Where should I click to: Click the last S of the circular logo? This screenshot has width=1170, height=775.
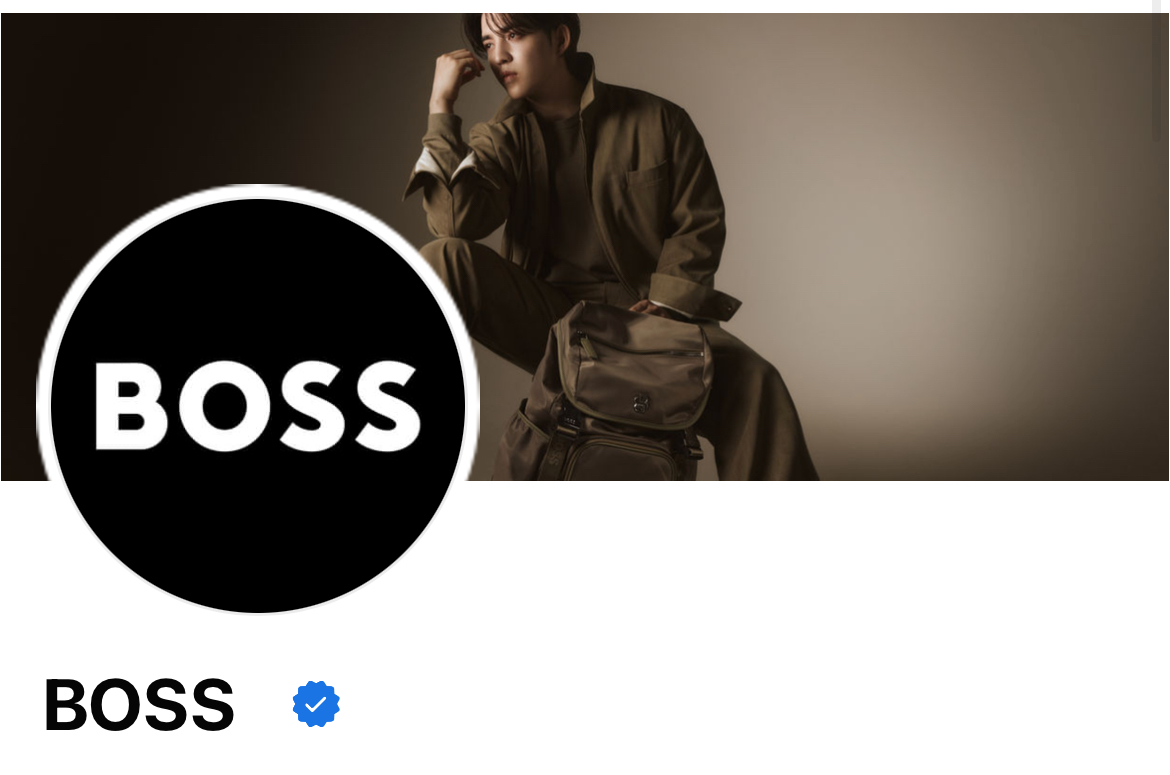[x=387, y=406]
